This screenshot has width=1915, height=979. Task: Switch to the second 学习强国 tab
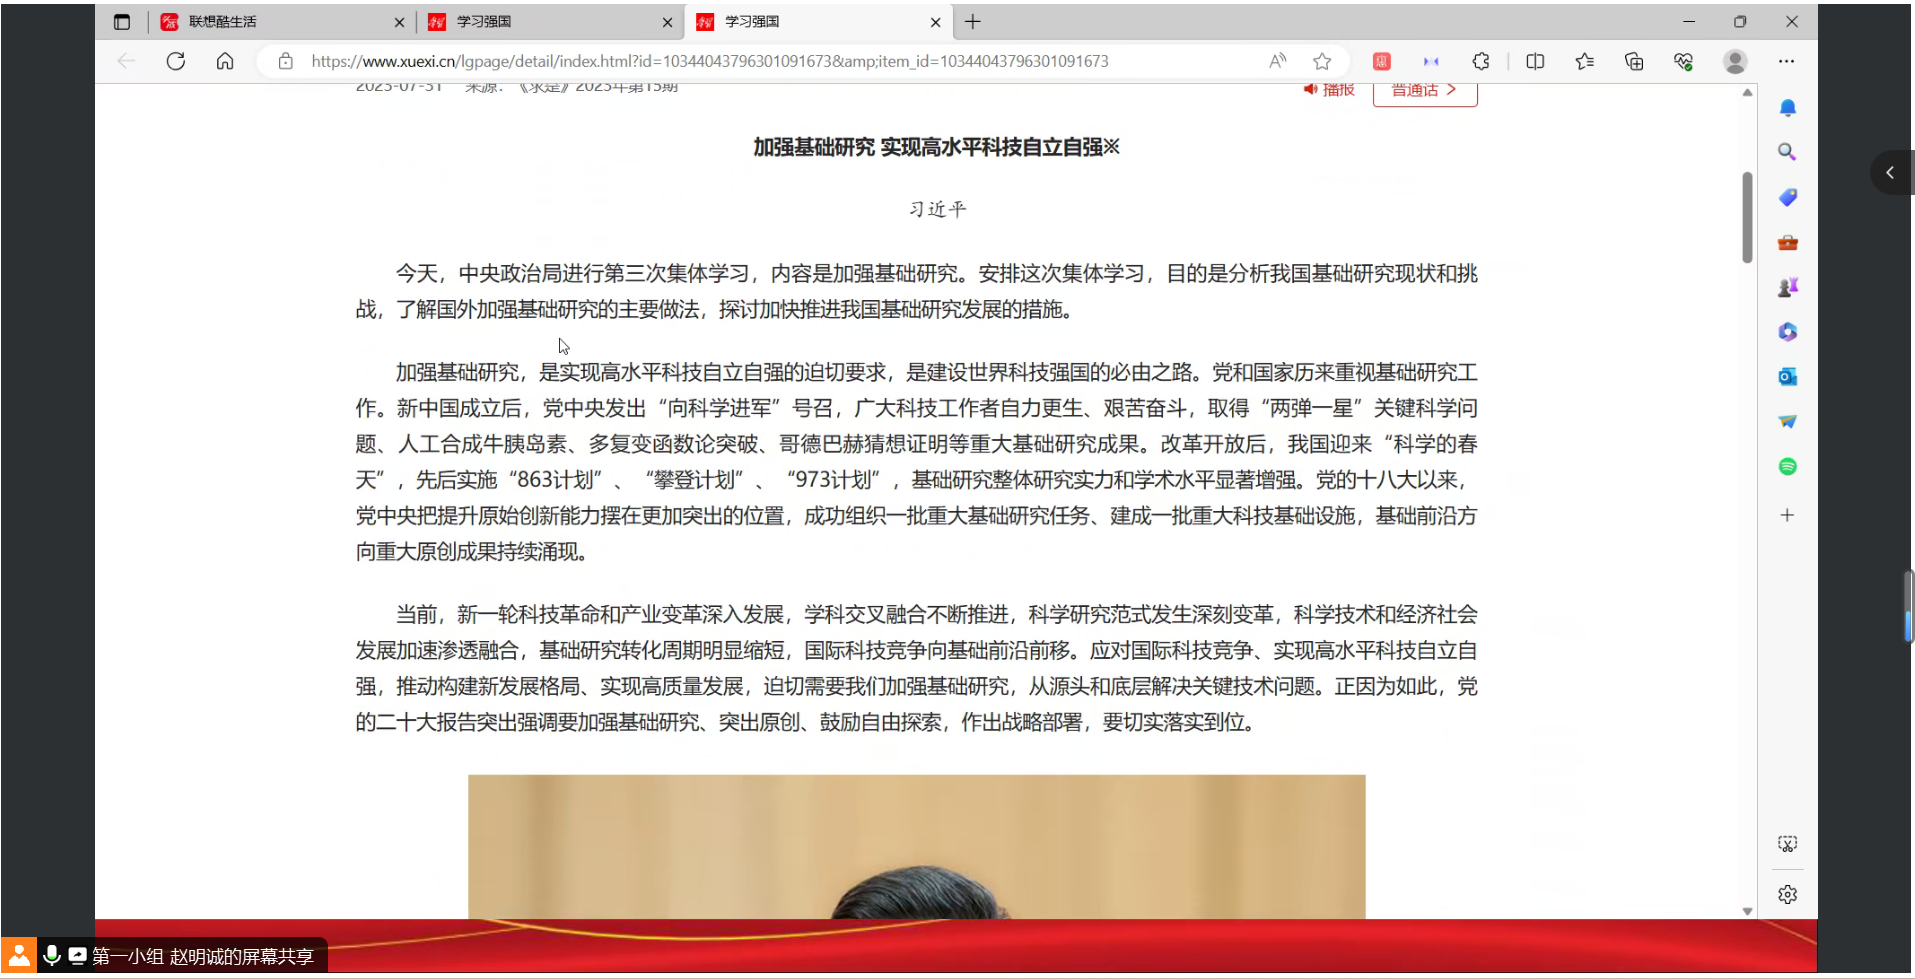pyautogui.click(x=810, y=22)
